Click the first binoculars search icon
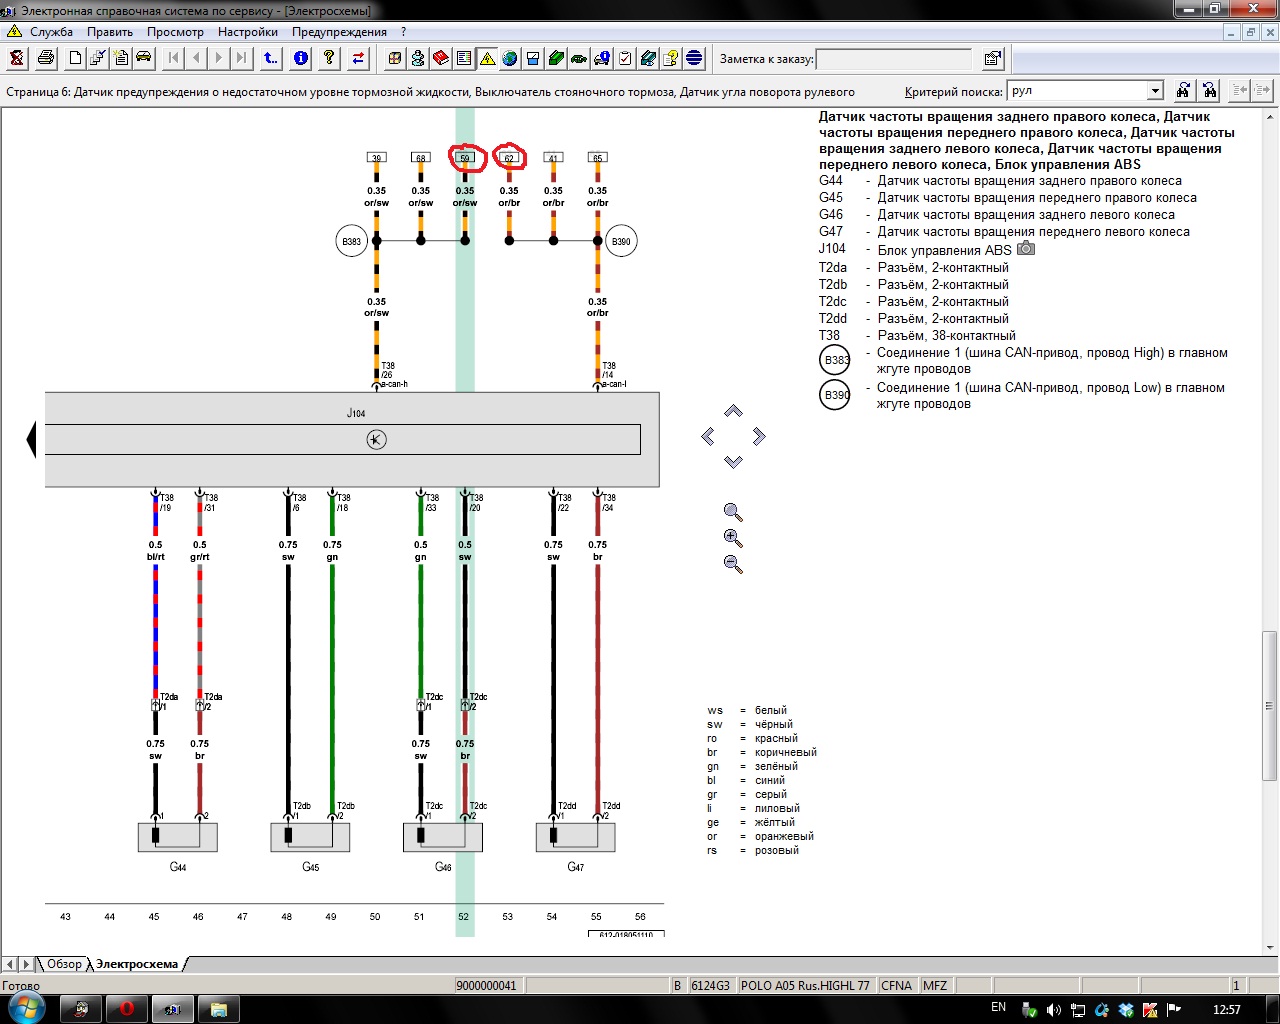Screen dimensions: 1280x1024 coord(1183,91)
